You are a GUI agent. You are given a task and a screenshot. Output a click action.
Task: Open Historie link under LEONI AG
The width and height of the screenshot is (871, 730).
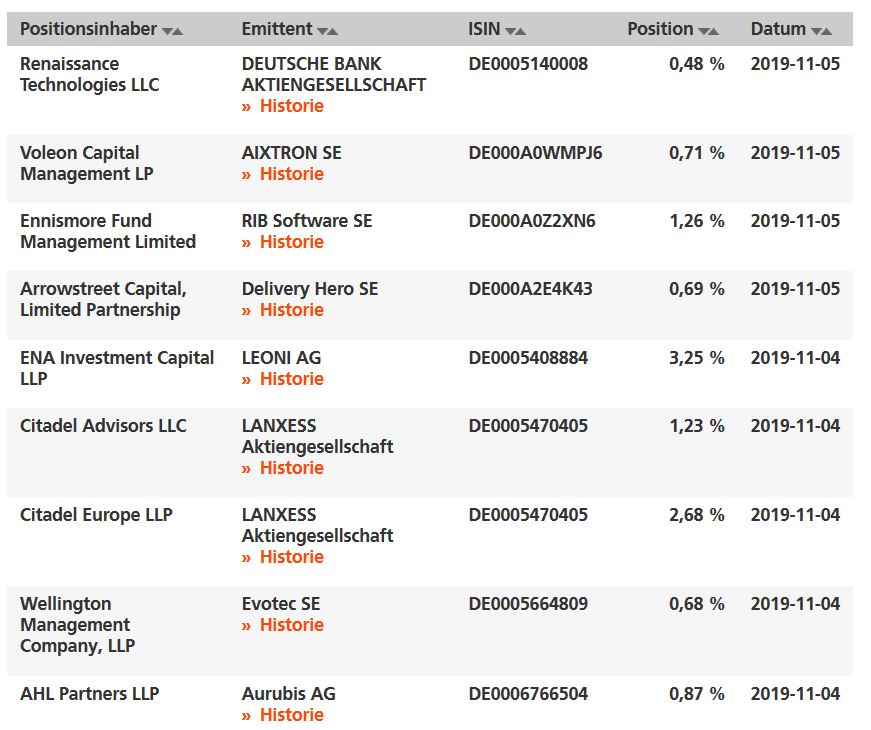pos(291,379)
